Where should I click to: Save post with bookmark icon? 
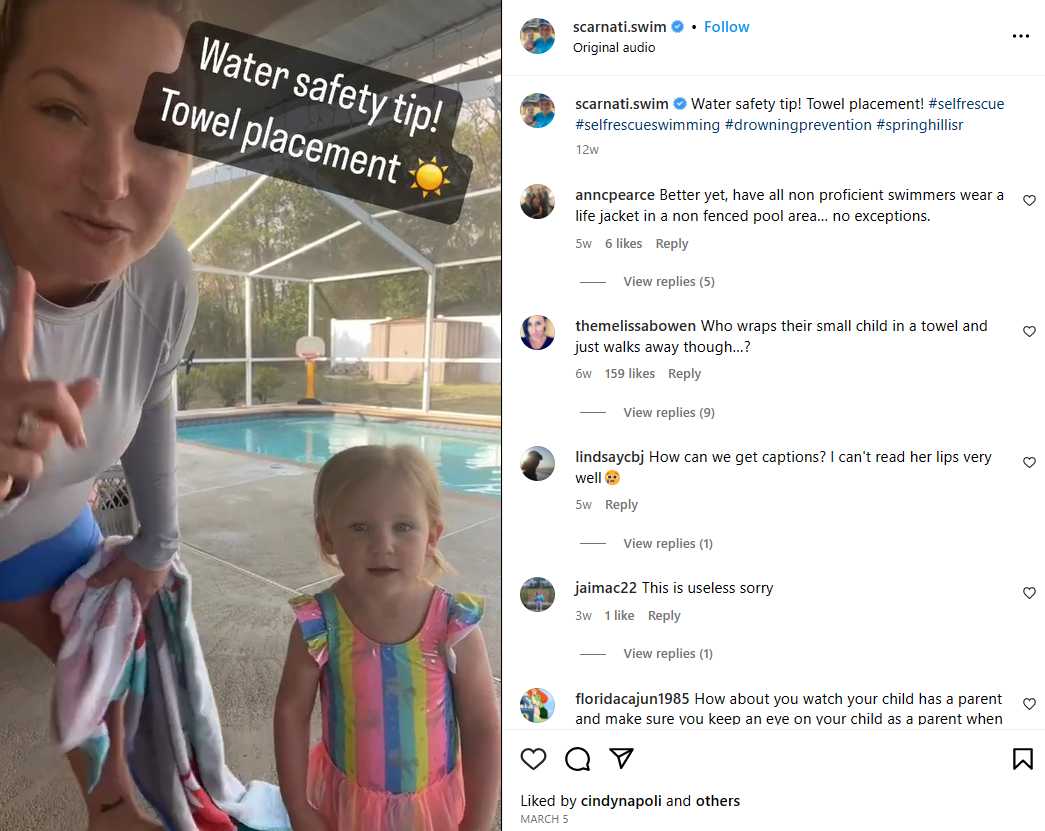coord(1022,758)
